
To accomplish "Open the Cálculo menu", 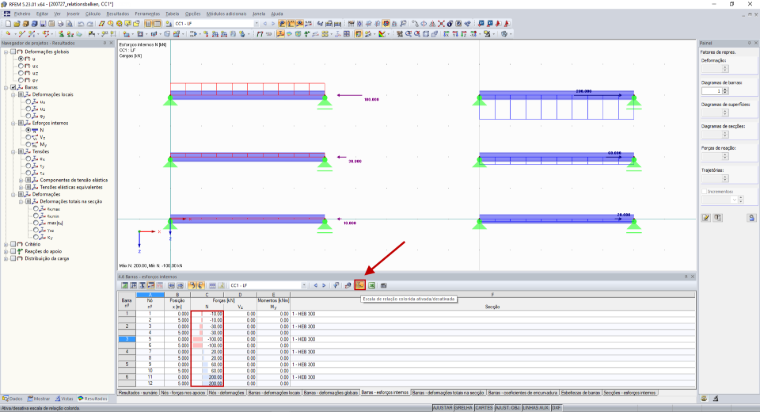I will 93,14.
